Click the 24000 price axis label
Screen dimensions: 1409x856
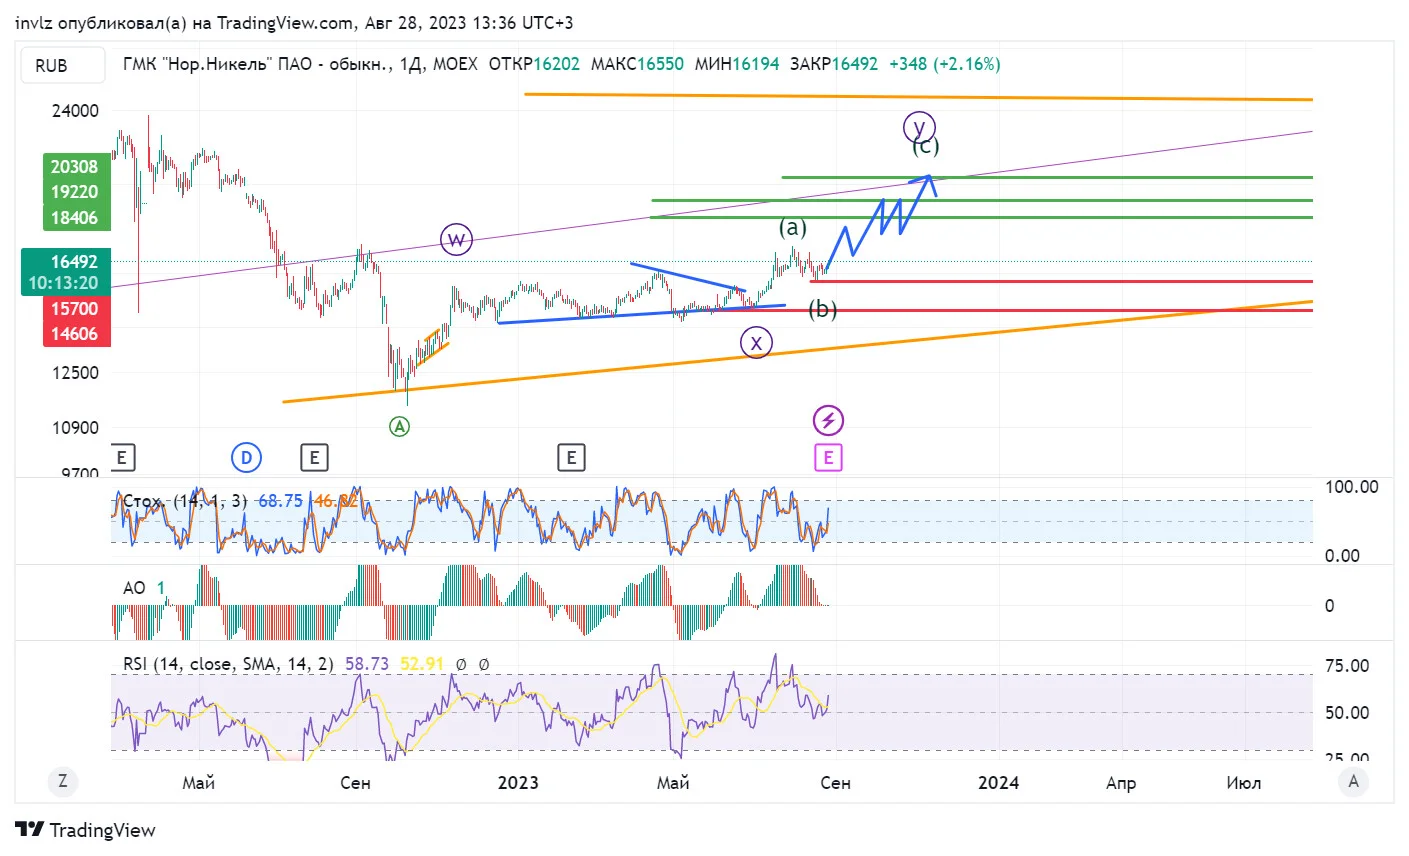tap(76, 111)
